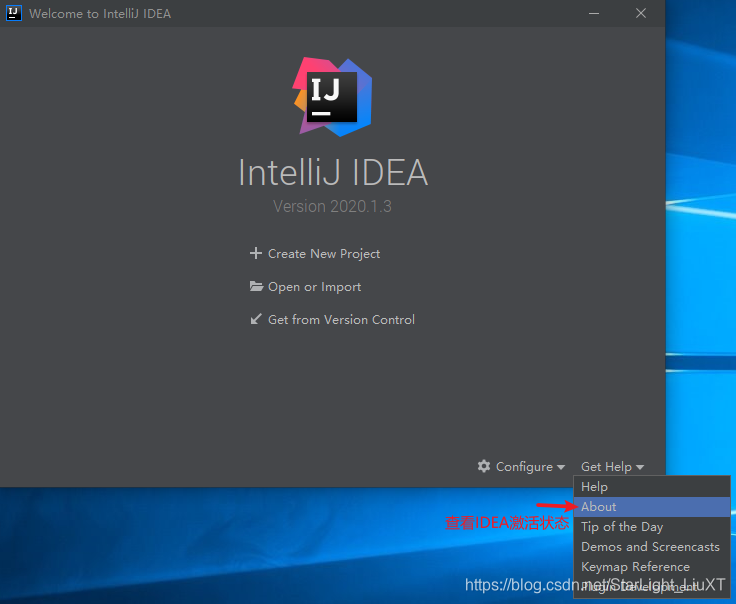Open the Open or Import option

(x=314, y=287)
